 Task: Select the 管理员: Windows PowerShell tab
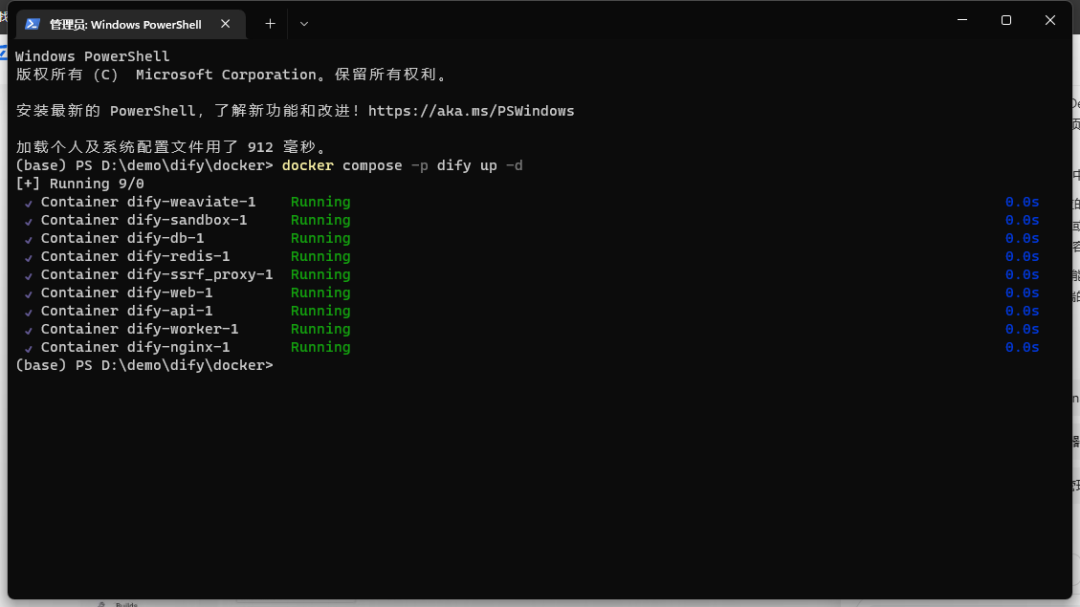pyautogui.click(x=125, y=24)
